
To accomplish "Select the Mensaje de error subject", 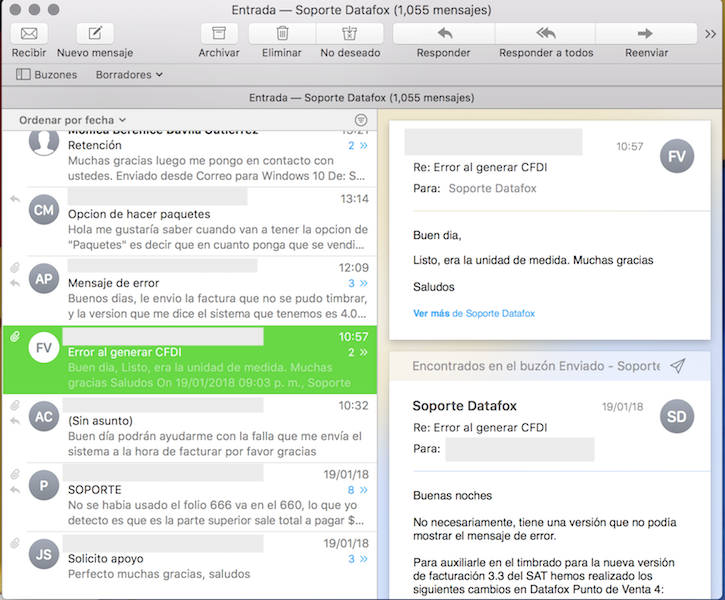I will [113, 283].
